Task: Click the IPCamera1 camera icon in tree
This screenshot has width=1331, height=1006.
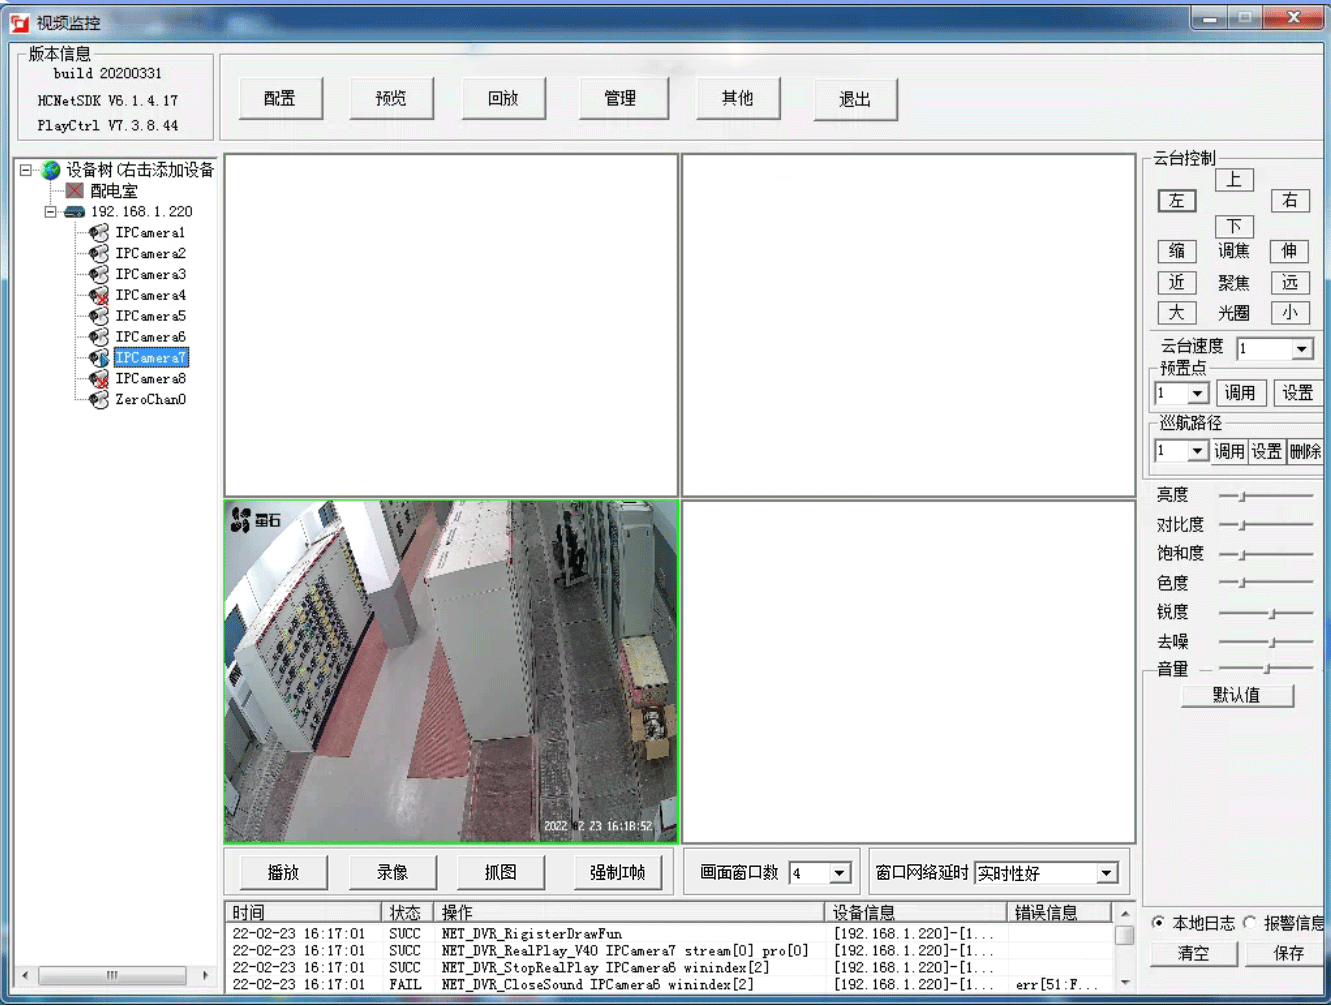Action: (98, 233)
